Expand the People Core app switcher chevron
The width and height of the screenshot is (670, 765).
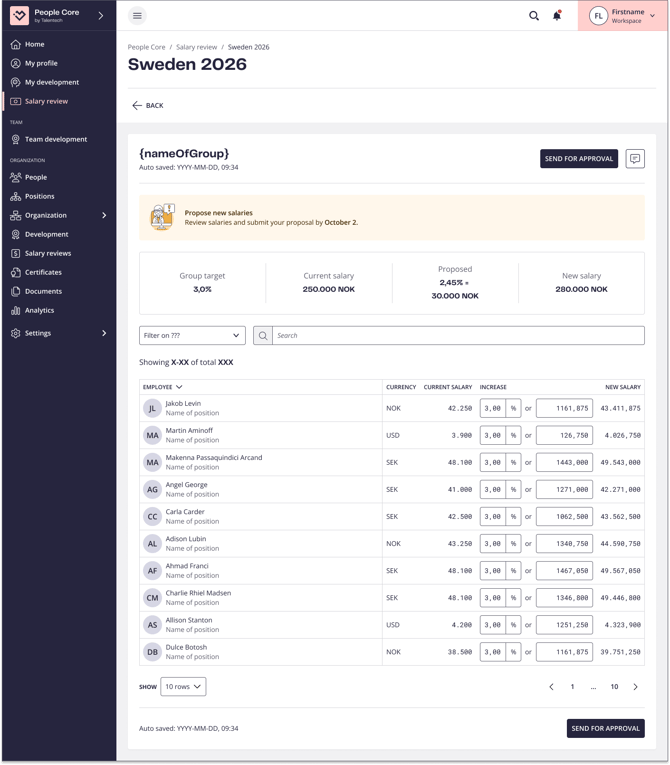coord(101,16)
